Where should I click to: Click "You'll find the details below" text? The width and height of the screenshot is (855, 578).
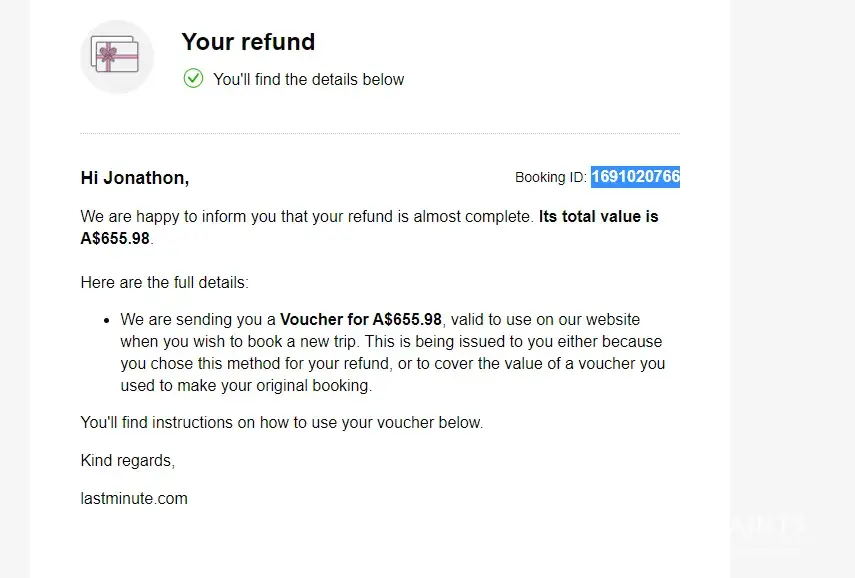pyautogui.click(x=308, y=79)
